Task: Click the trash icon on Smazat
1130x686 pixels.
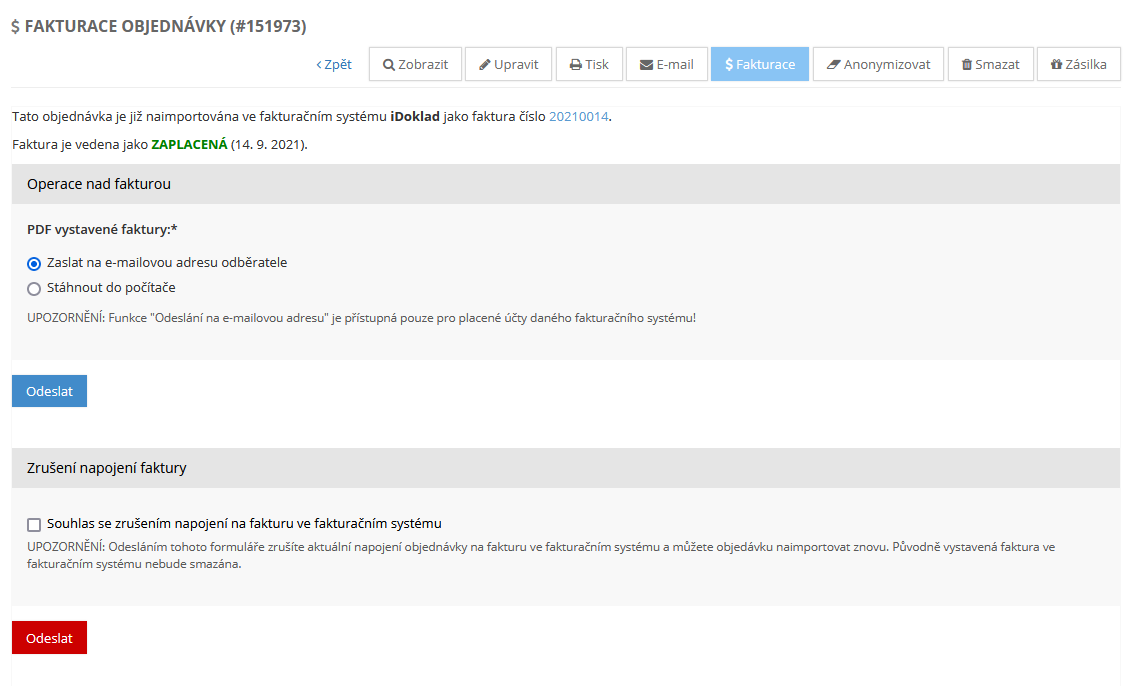Action: coord(967,65)
